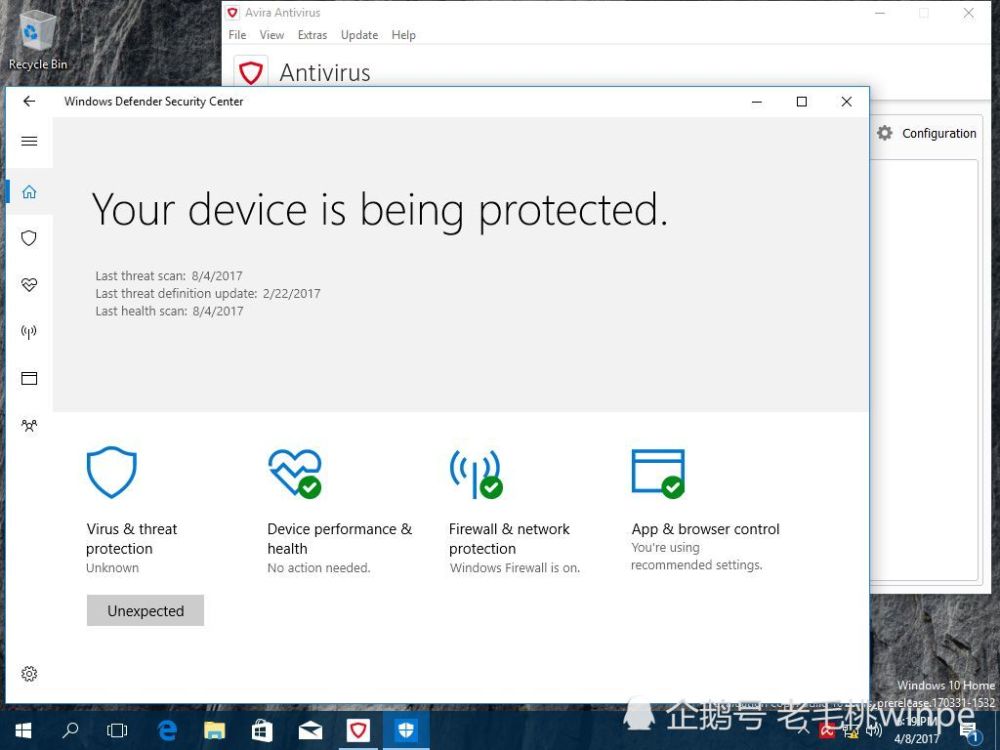Image resolution: width=1000 pixels, height=750 pixels.
Task: Click the Last threat scan date text
Action: pyautogui.click(x=169, y=276)
